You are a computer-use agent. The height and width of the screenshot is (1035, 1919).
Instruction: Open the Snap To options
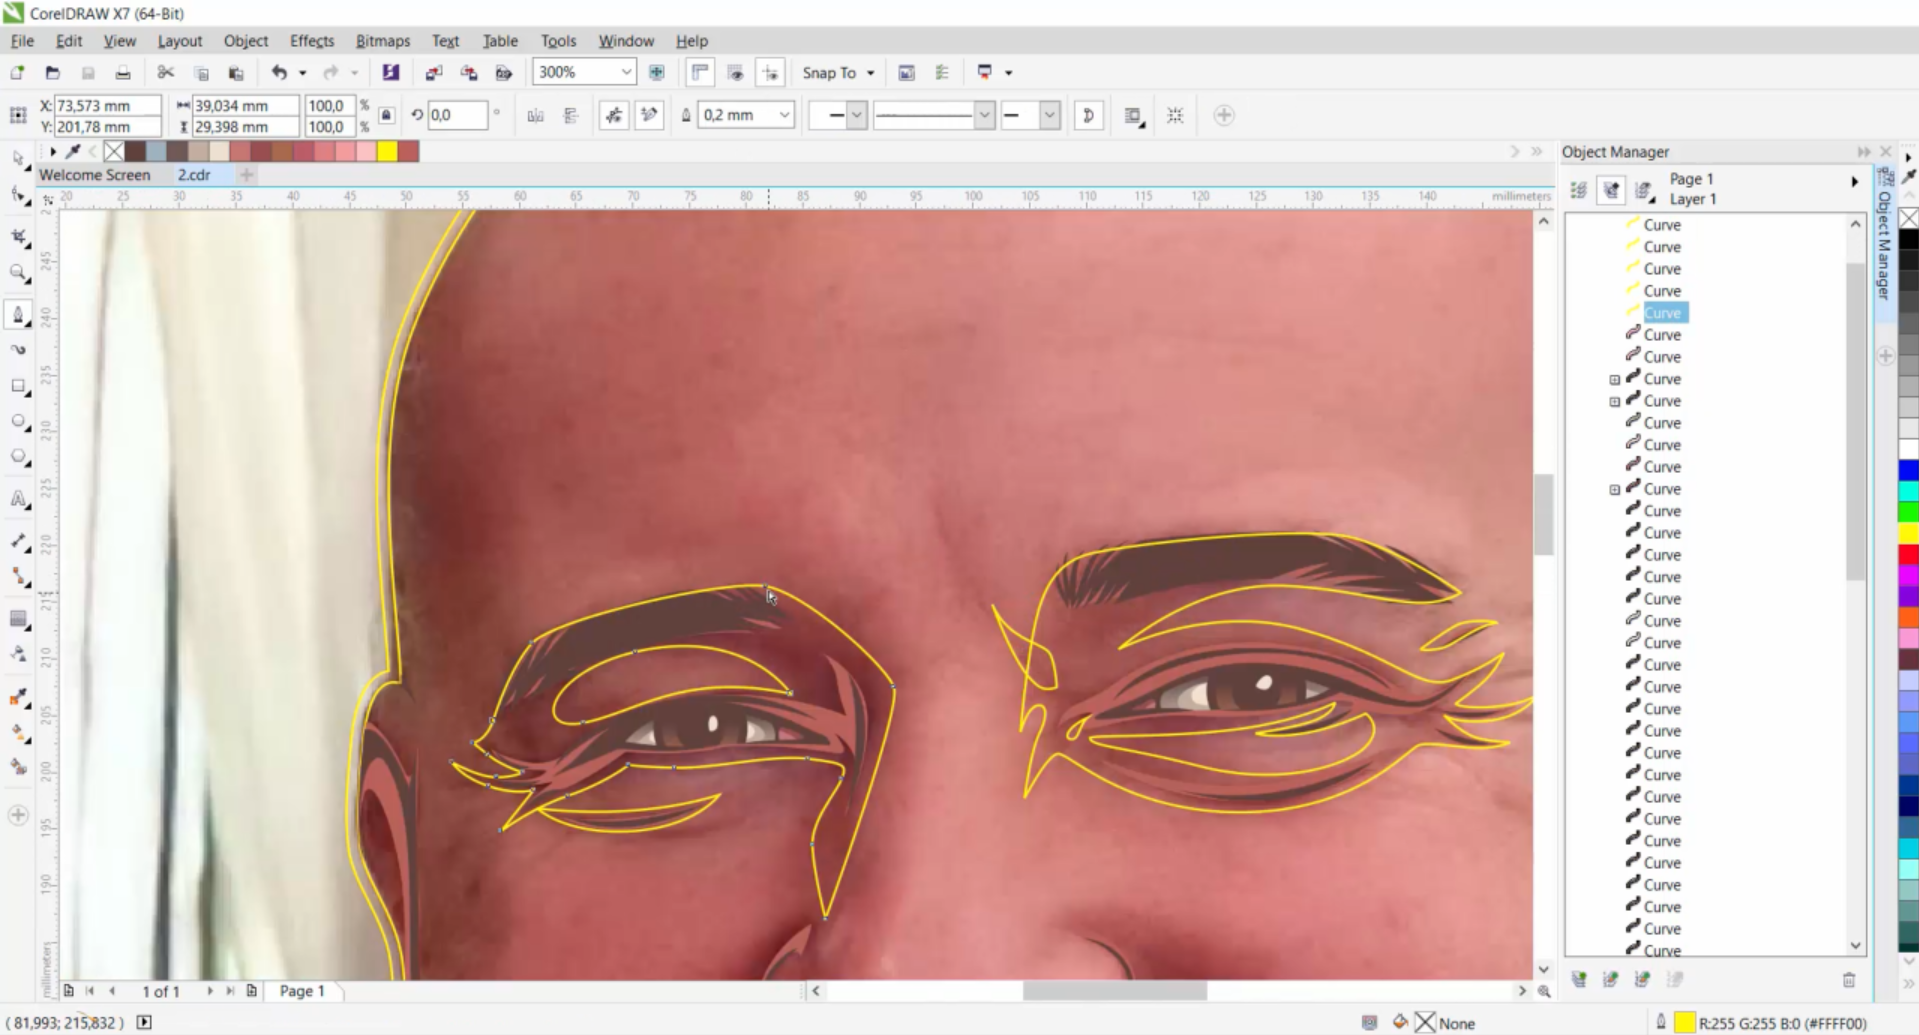coord(838,72)
